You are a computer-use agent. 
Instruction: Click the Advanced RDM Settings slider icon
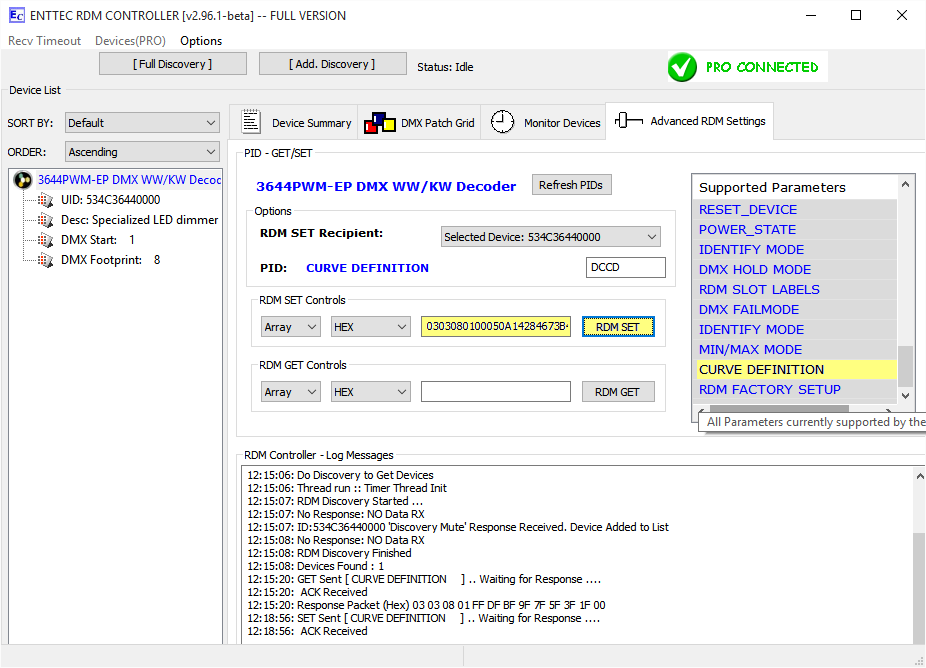point(628,121)
